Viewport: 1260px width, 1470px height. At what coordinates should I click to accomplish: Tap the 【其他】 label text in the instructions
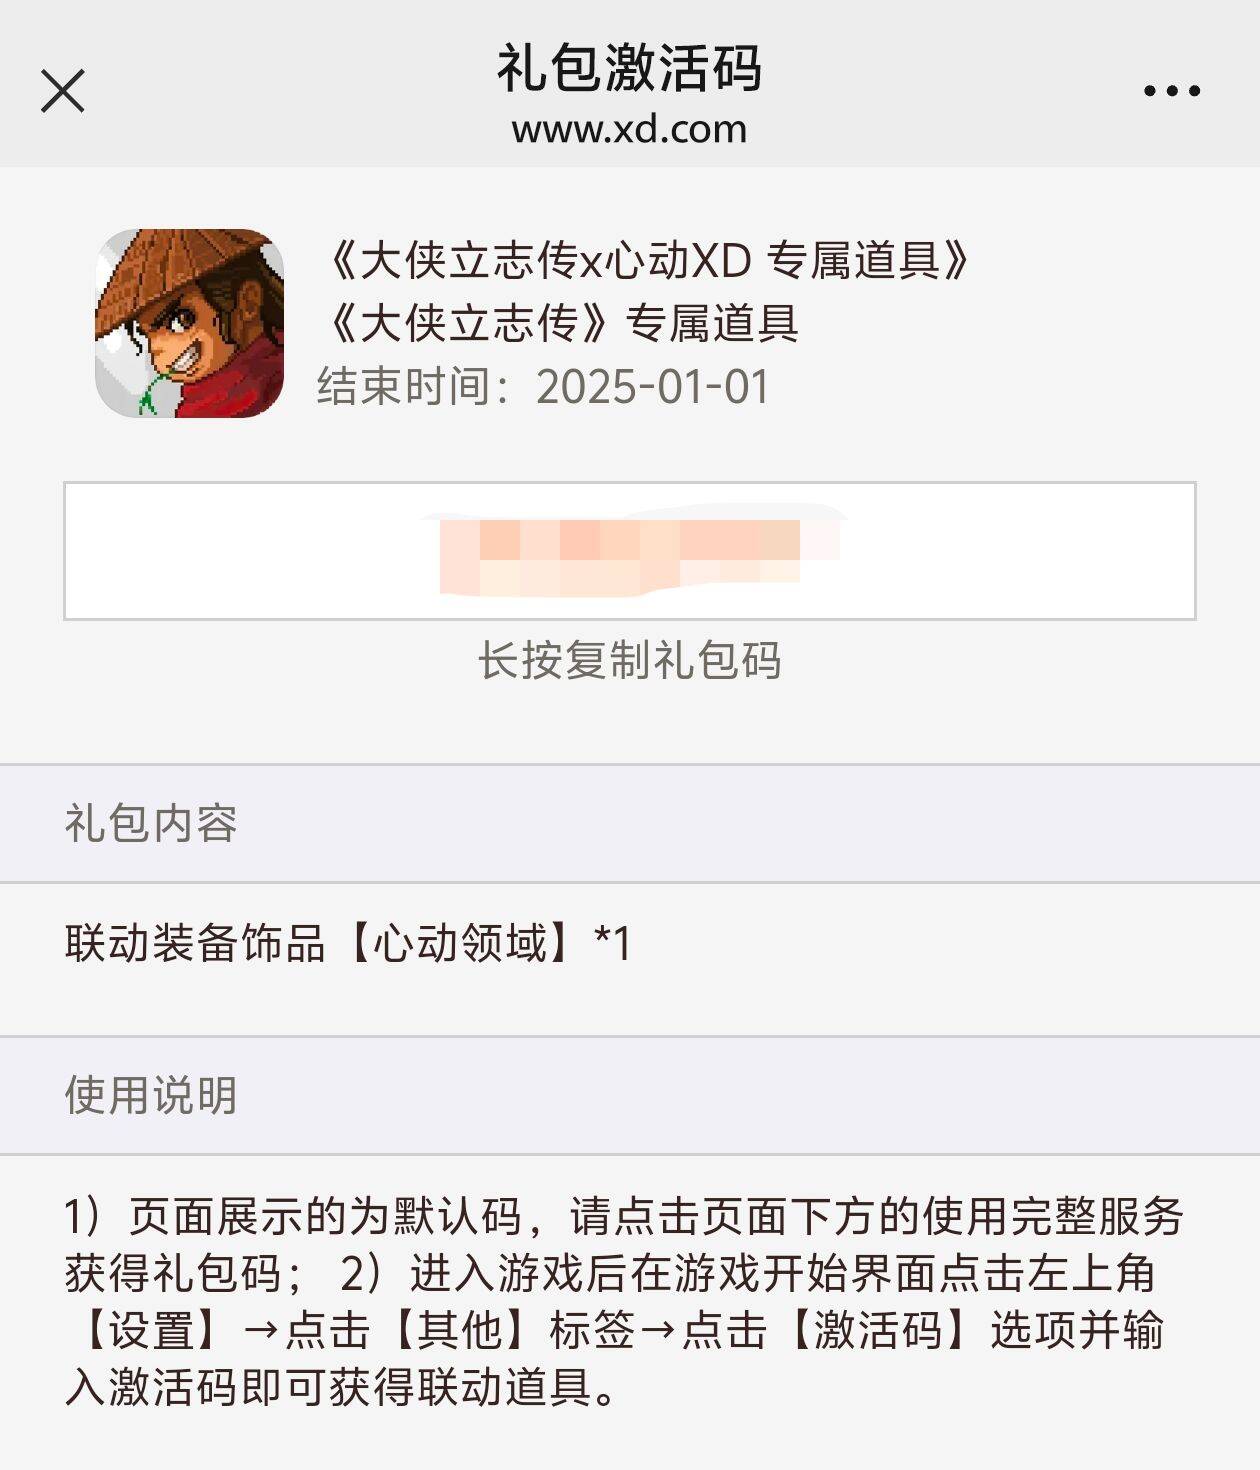coord(460,1330)
